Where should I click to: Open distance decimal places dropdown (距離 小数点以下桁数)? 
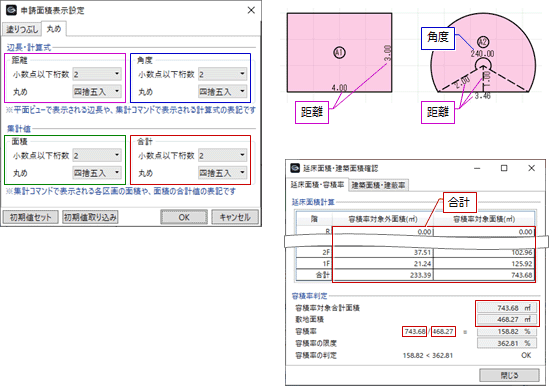(97, 74)
